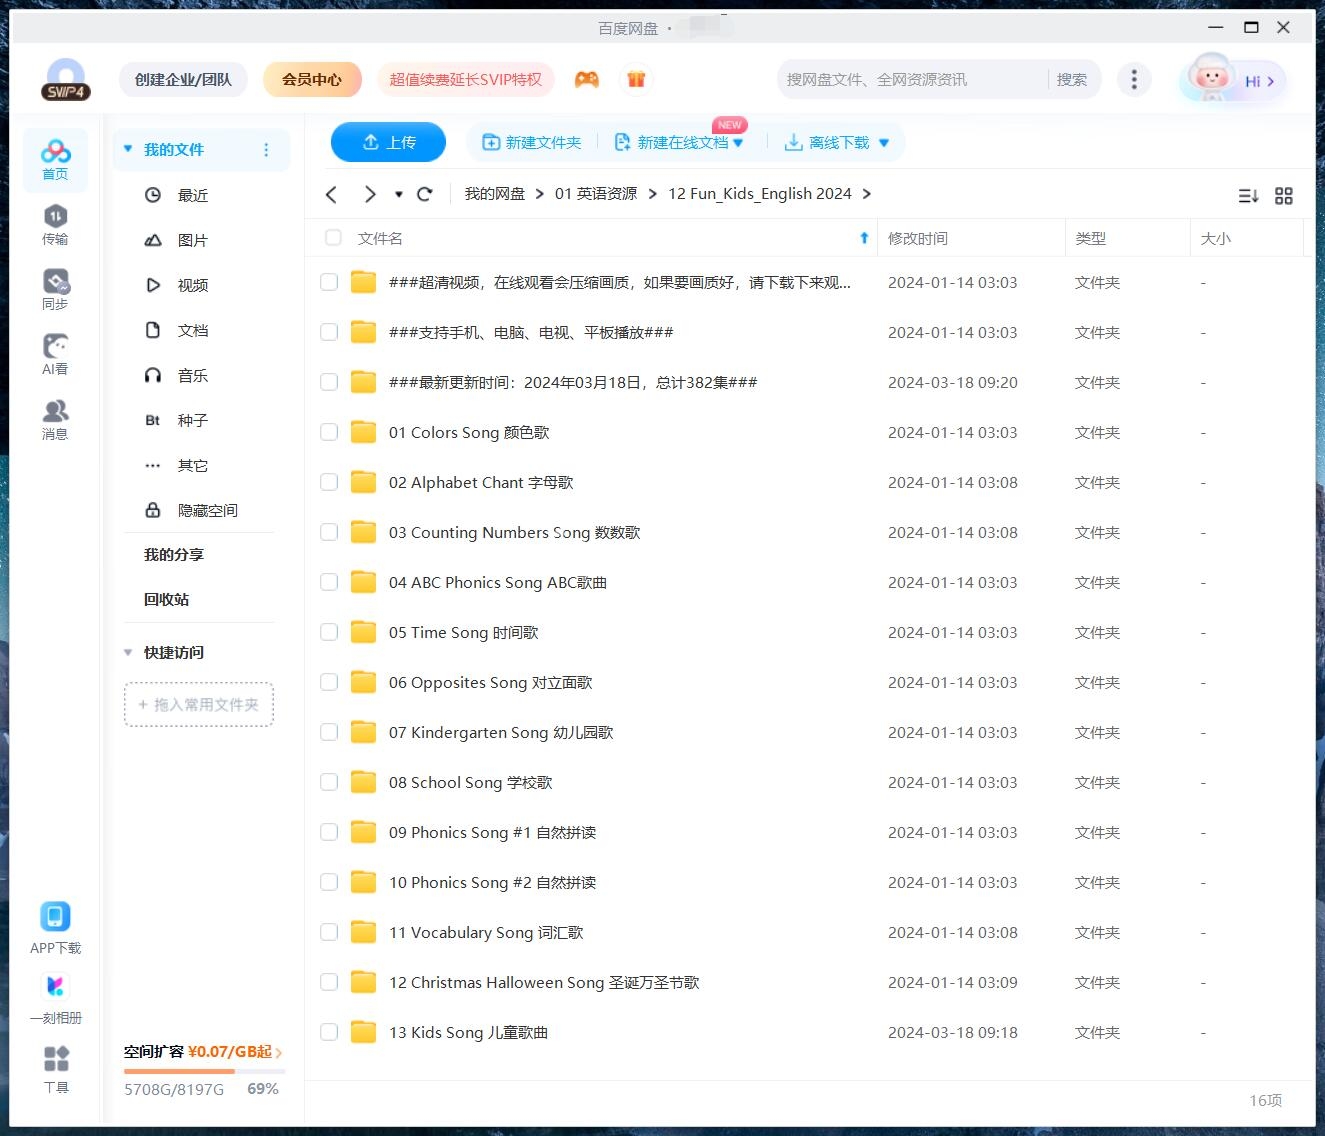The height and width of the screenshot is (1136, 1325).
Task: Select 最近 in the file tree
Action: coord(193,195)
